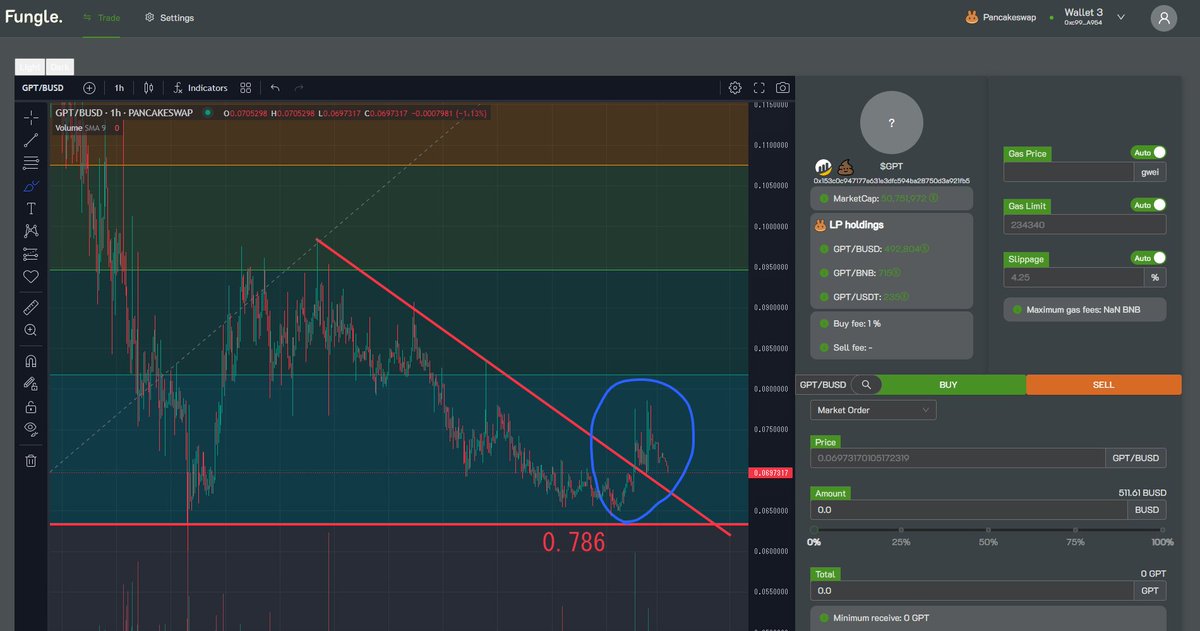Click the search icon beside GPT/BUSD
This screenshot has height=631, width=1200.
866,384
